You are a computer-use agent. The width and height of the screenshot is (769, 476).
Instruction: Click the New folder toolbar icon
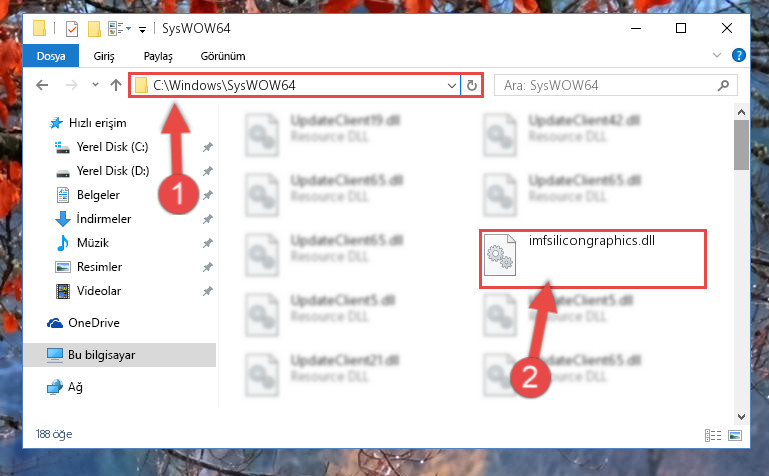click(94, 29)
